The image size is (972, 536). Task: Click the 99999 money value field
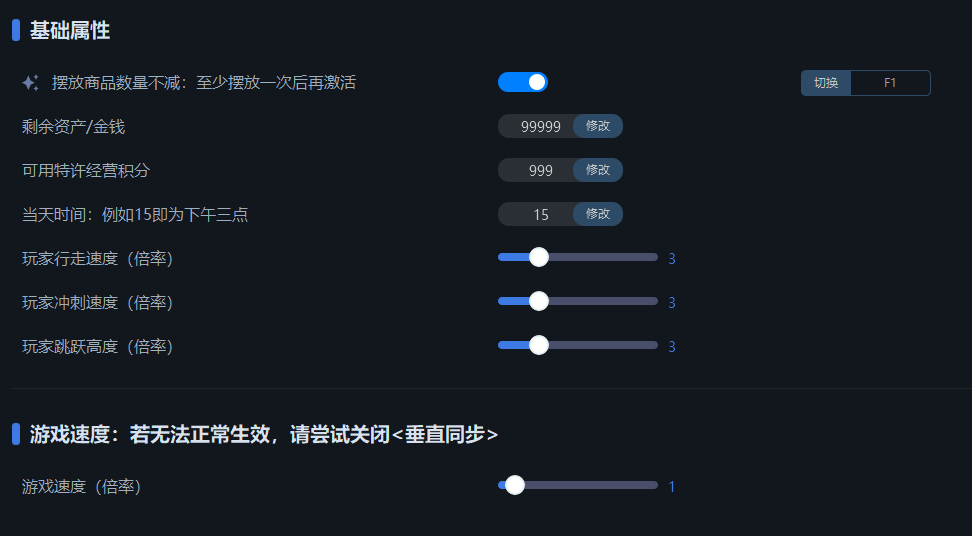pos(537,126)
